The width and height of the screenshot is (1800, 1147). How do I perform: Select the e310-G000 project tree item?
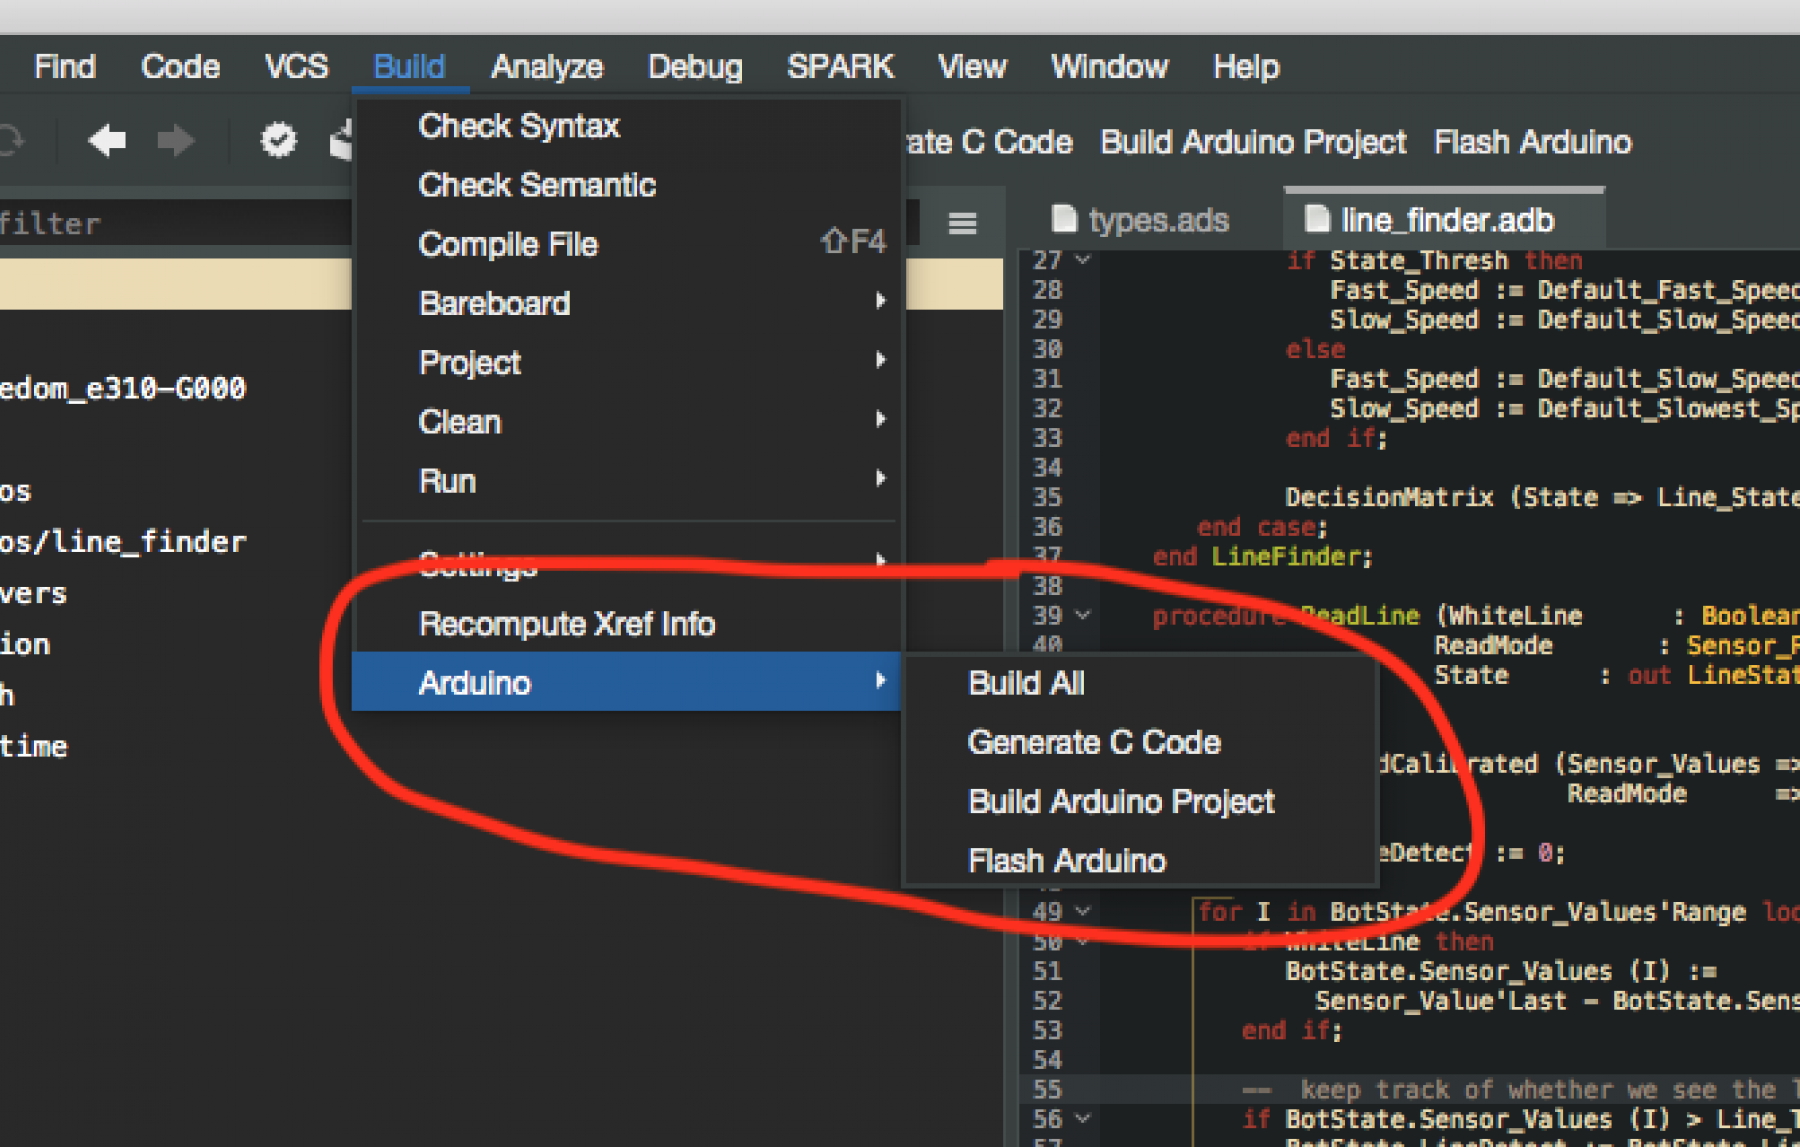click(123, 388)
